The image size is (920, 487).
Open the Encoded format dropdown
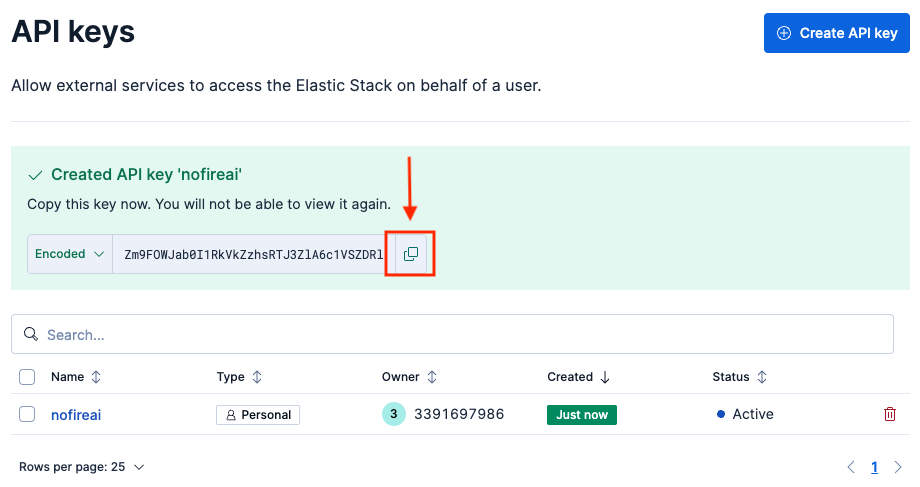pos(70,254)
